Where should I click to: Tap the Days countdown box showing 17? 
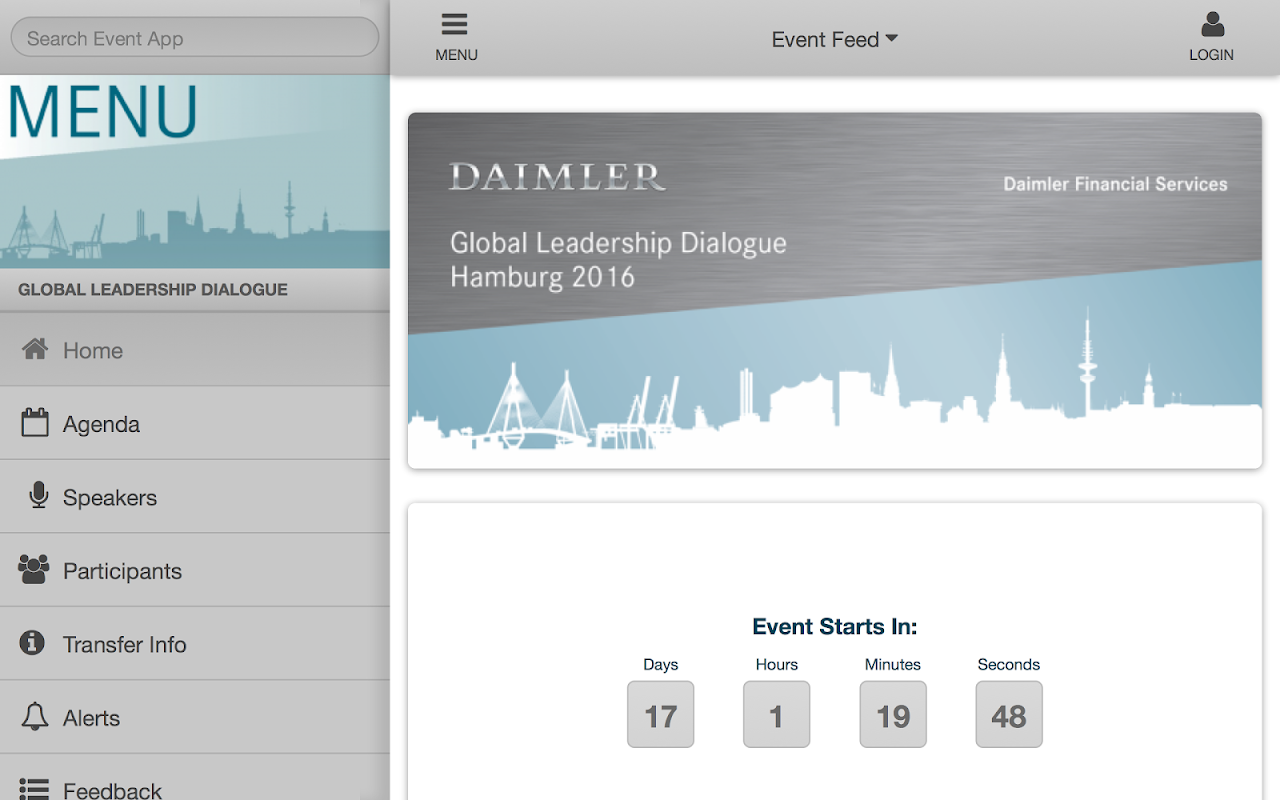(x=661, y=714)
